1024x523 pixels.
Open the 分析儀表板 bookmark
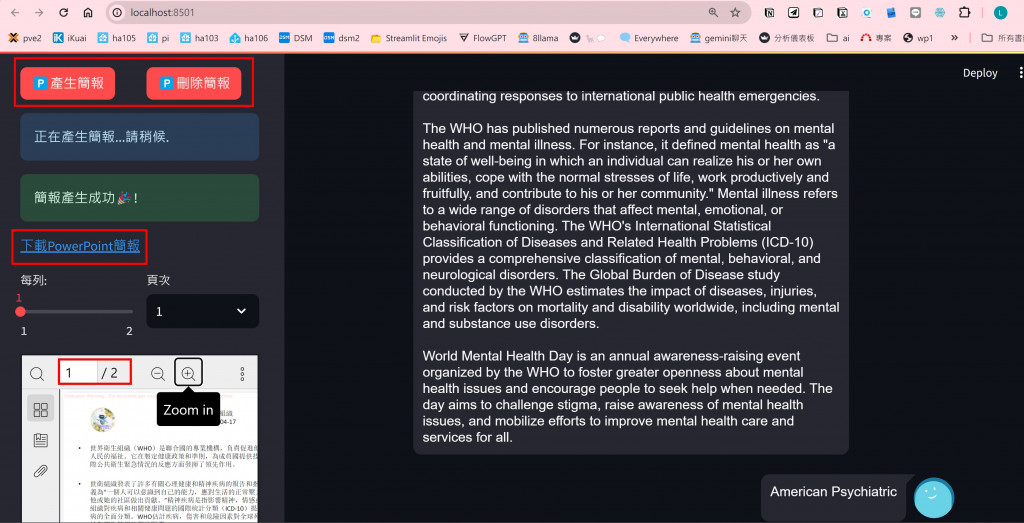[x=788, y=38]
